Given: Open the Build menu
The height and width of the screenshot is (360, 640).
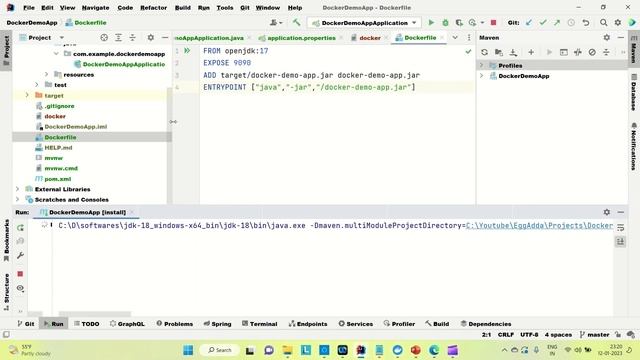Looking at the screenshot, I should [x=182, y=7].
